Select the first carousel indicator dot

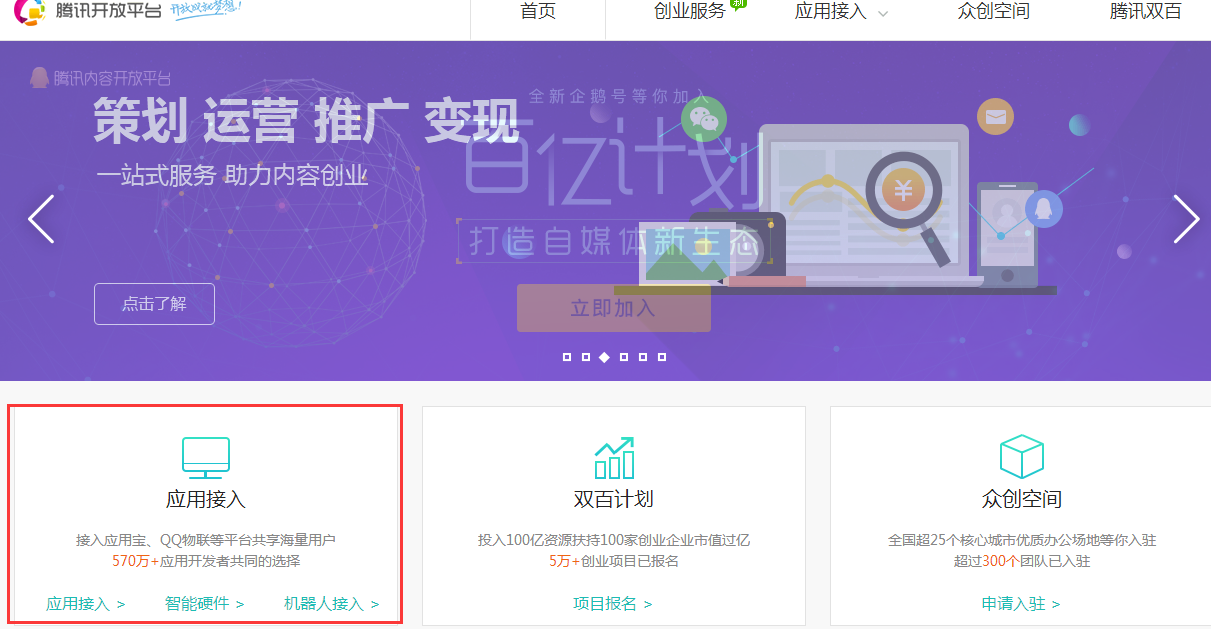tap(567, 357)
